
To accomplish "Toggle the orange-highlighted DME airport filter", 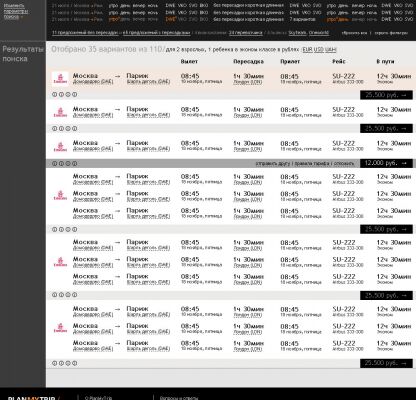I will (x=170, y=19).
